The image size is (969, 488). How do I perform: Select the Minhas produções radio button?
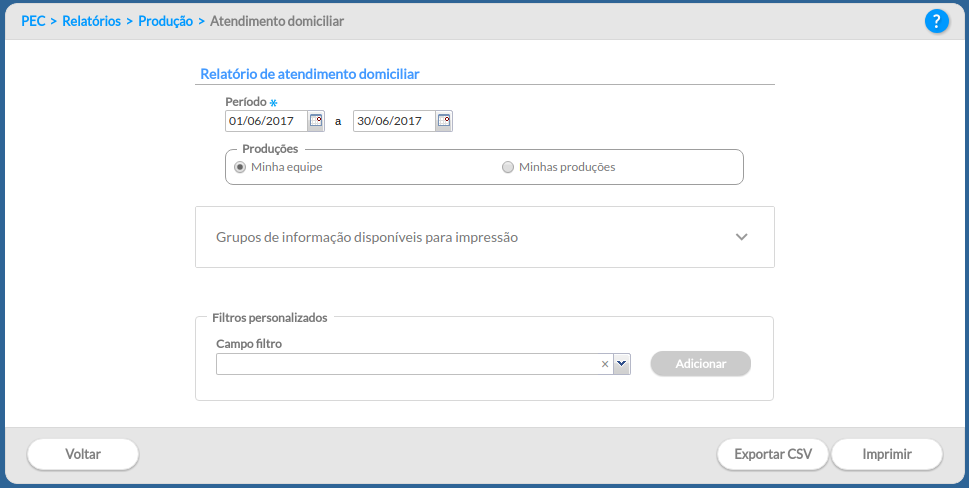pos(507,167)
